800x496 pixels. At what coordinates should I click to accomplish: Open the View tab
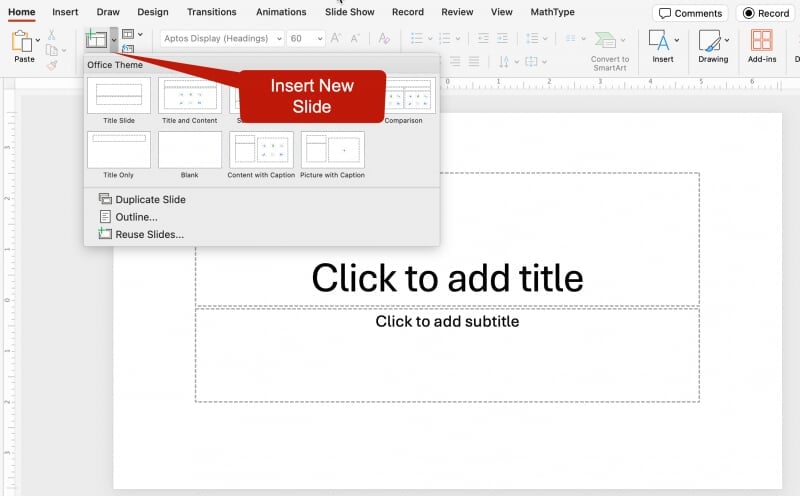(502, 12)
